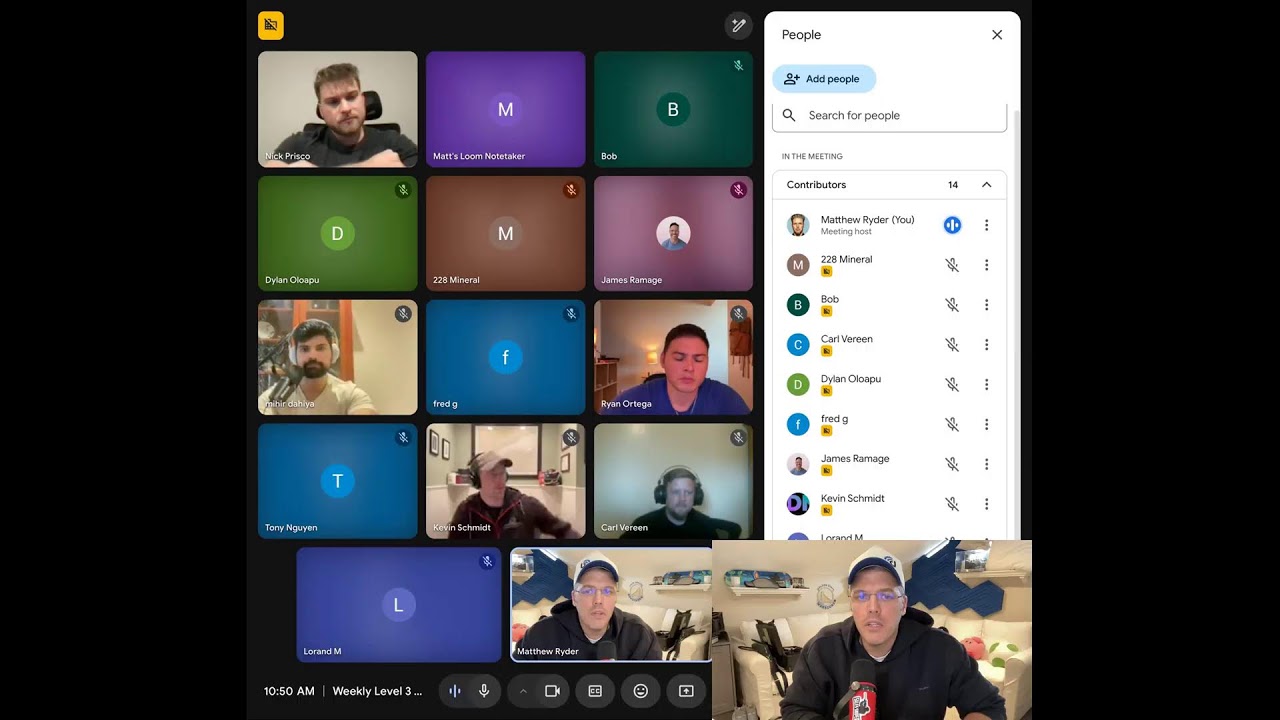Click muted mic icon for Bob in list
Viewport: 1280px width, 720px height.
point(952,305)
